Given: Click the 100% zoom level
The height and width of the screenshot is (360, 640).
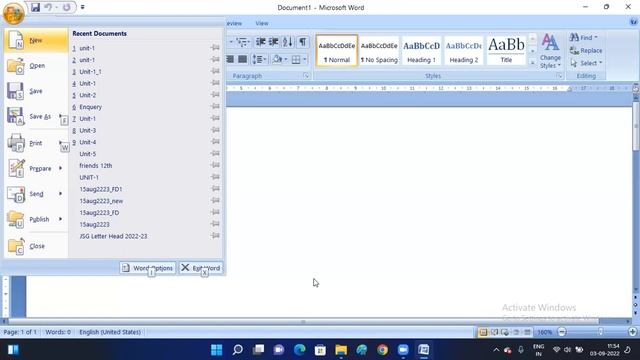Looking at the screenshot, I should click(544, 332).
